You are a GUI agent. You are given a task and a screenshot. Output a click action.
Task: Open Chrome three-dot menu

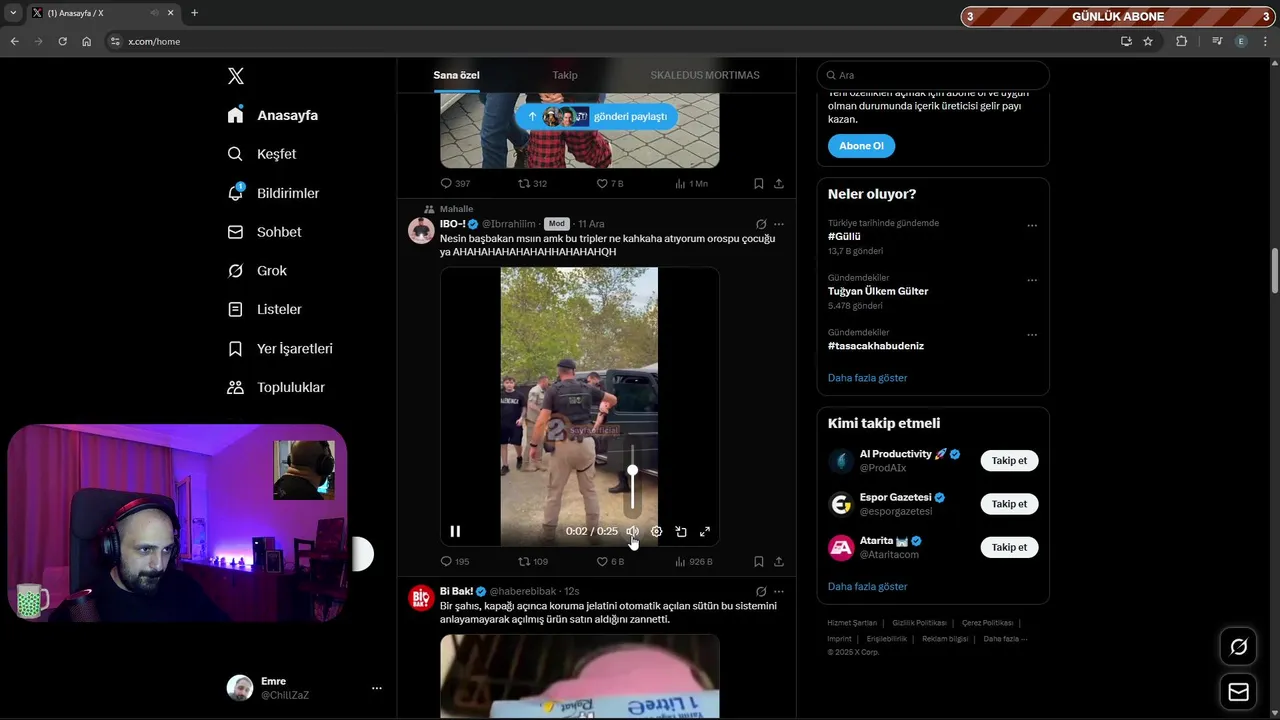(1266, 41)
